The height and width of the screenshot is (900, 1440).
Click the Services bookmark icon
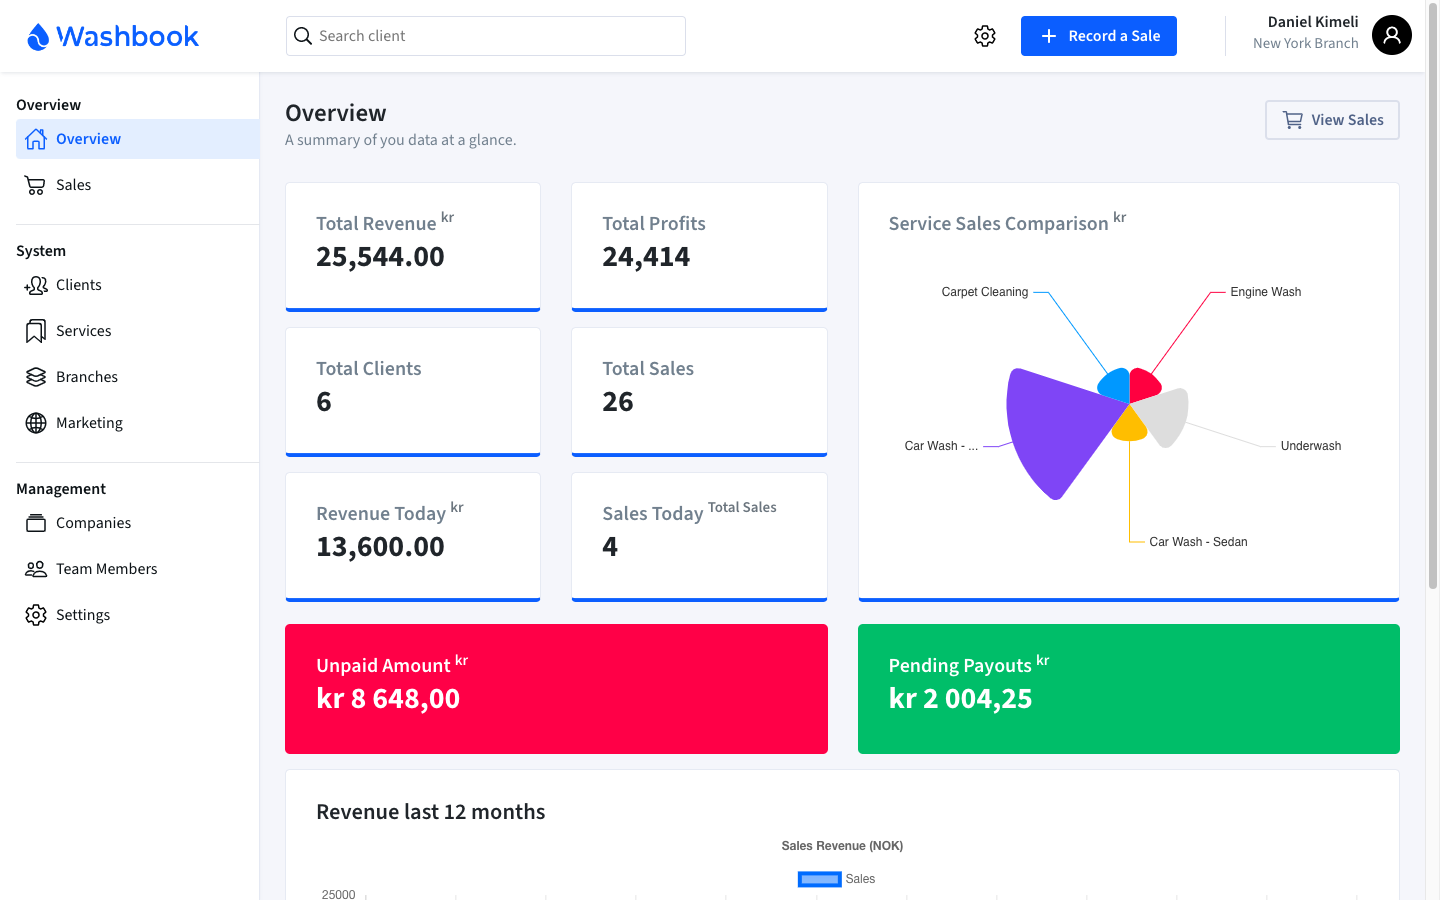[36, 331]
